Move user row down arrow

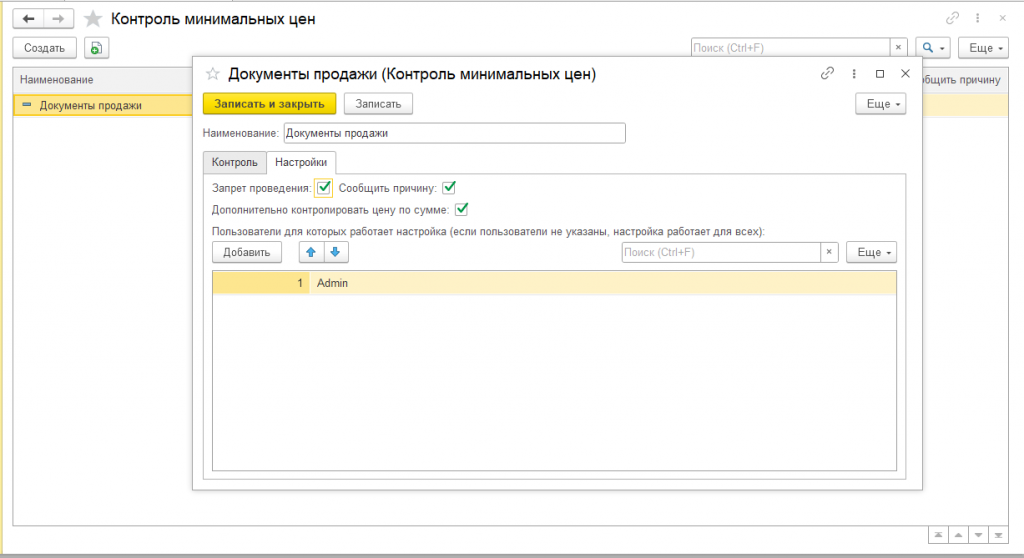335,252
